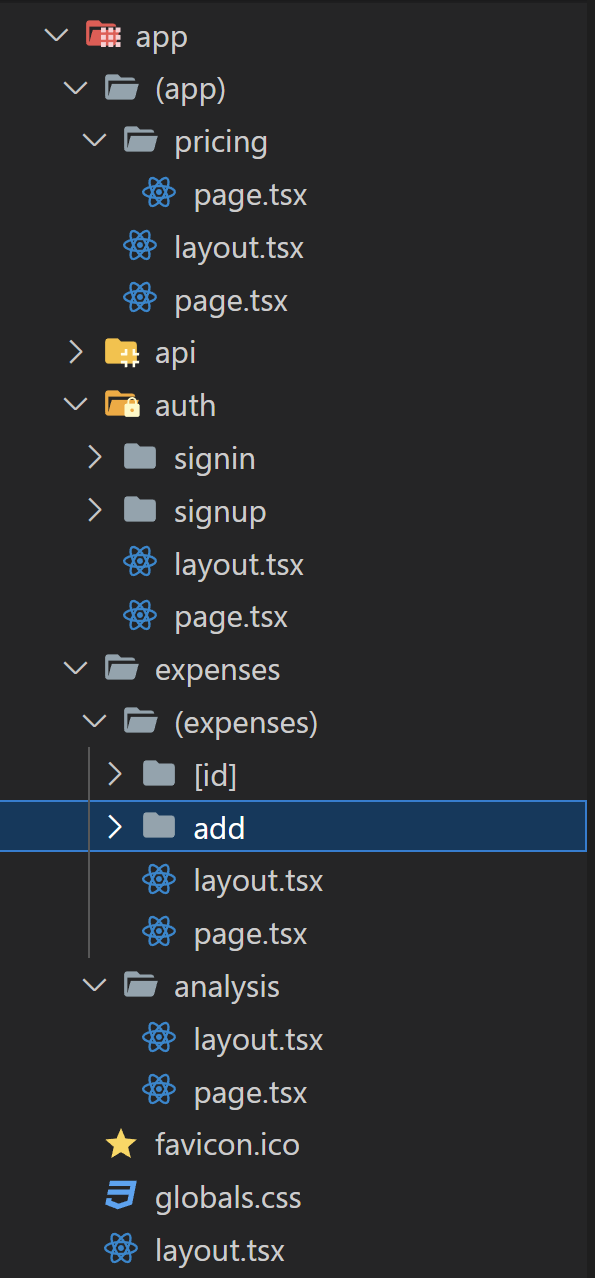Open page.tsx label in (expenses) group
The image size is (595, 1278).
pos(250,934)
